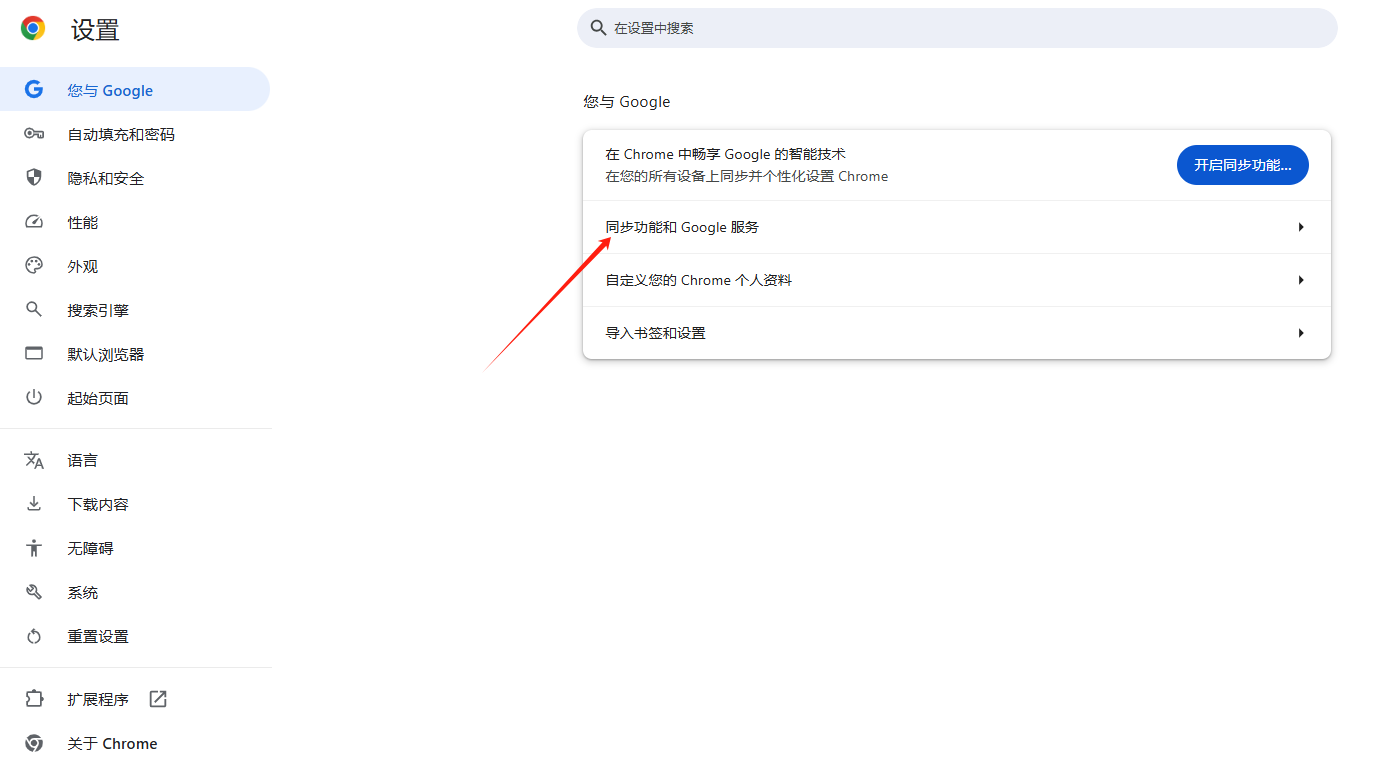Click the reset arrow icon for 重置设置
1392x784 pixels.
click(34, 636)
